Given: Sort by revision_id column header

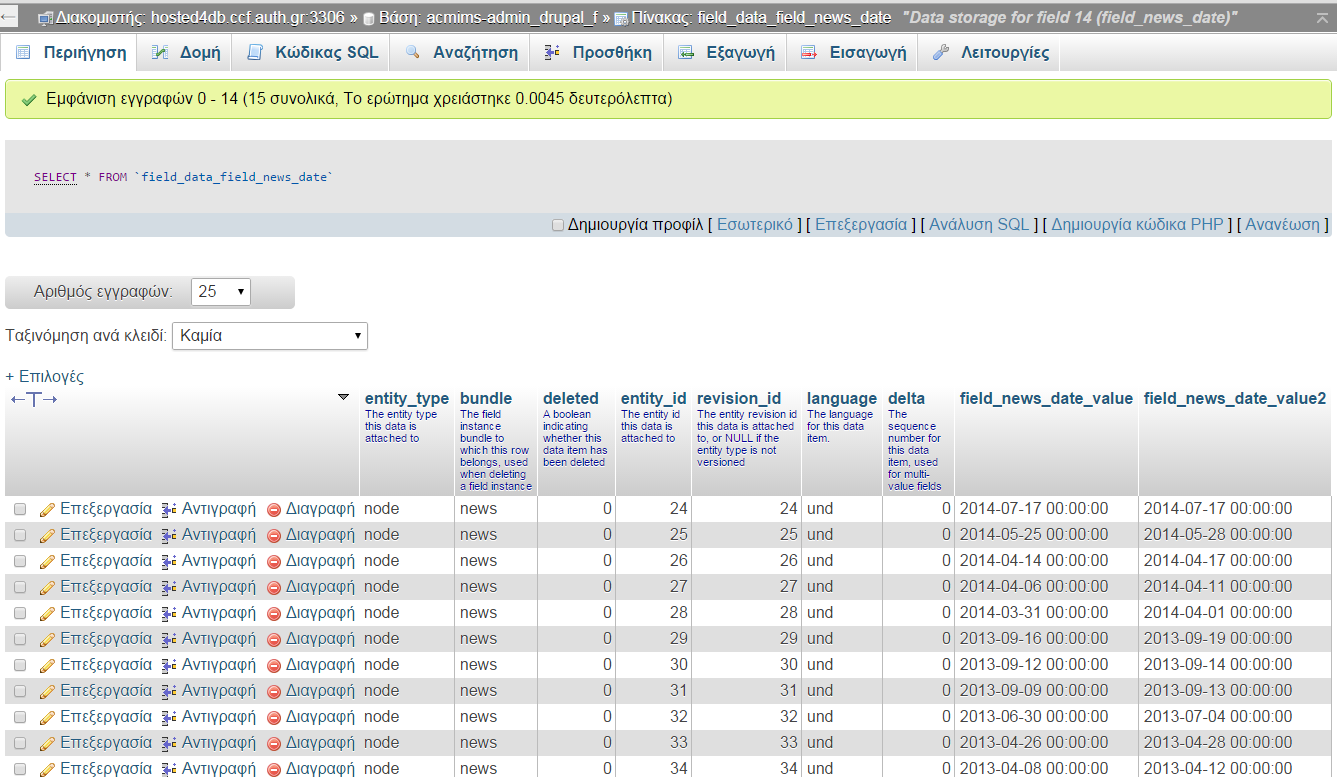Looking at the screenshot, I should (739, 399).
